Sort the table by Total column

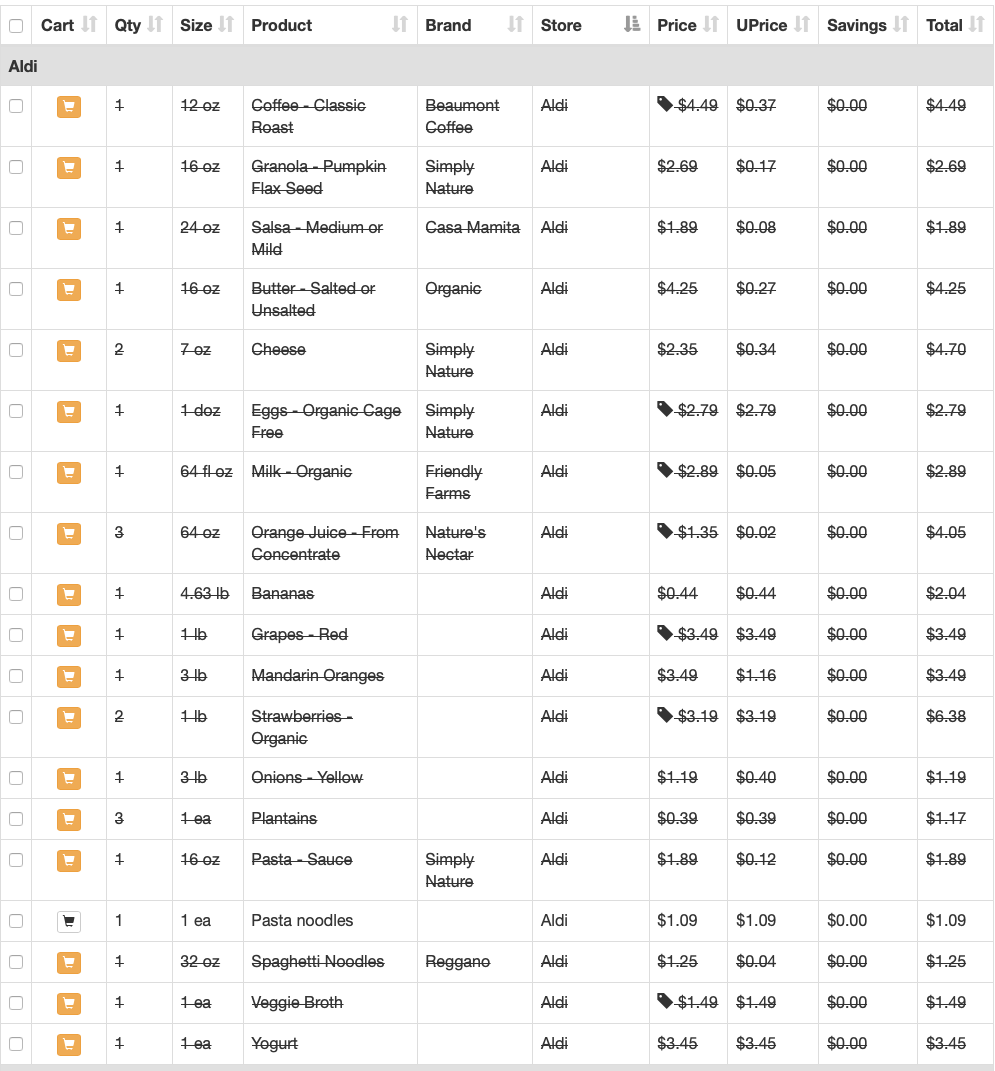(x=955, y=25)
